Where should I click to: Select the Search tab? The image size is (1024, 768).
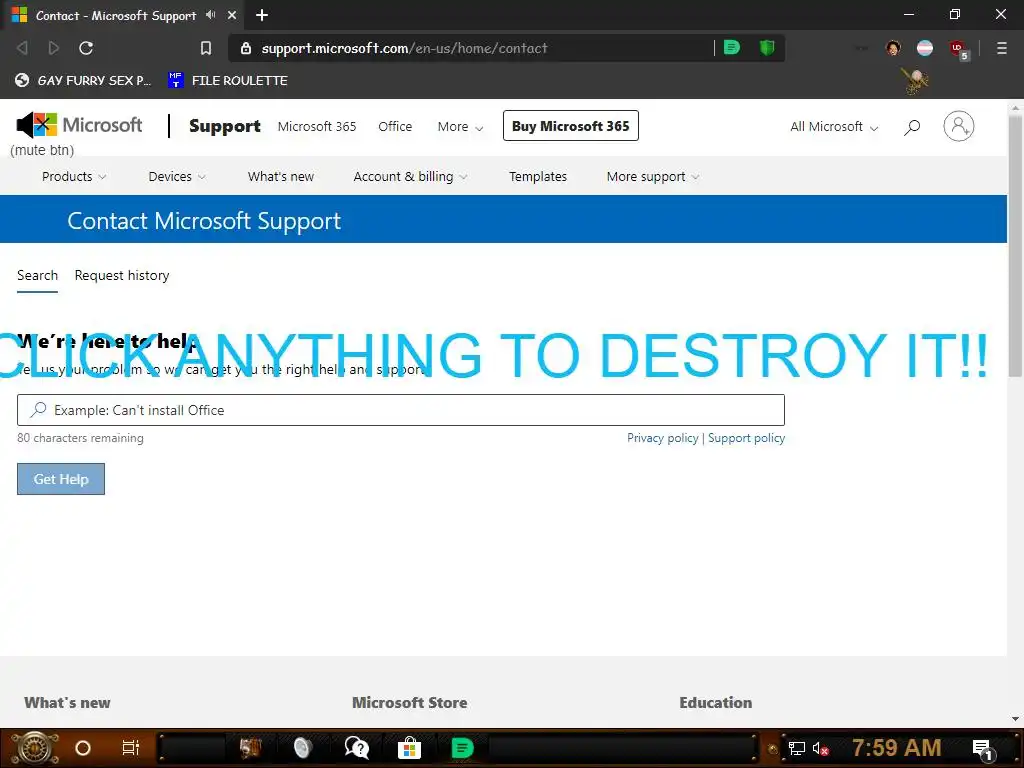point(37,275)
